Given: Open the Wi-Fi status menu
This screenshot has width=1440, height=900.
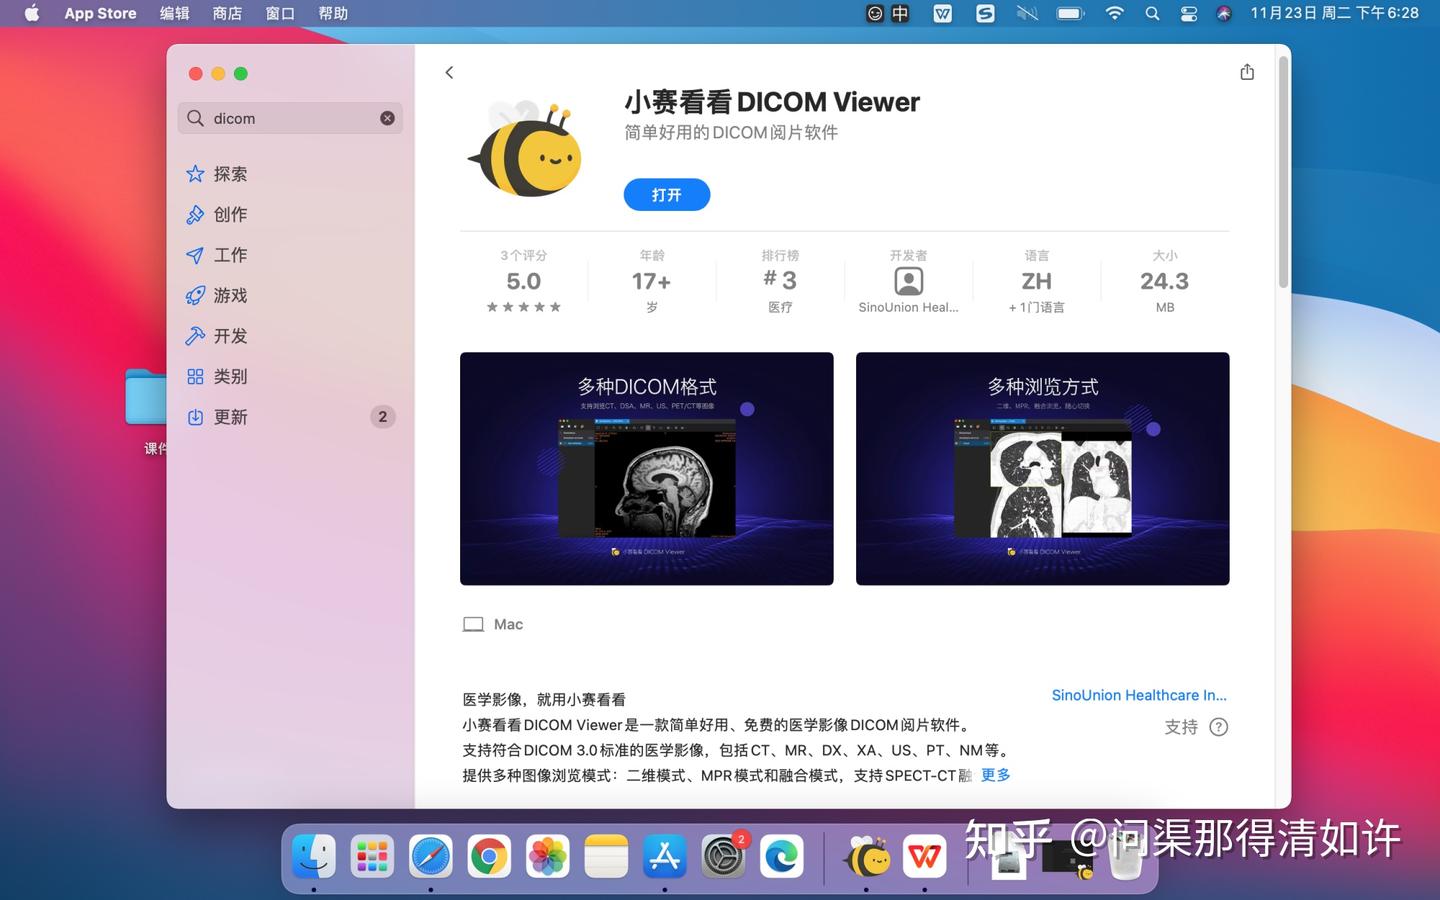Looking at the screenshot, I should tap(1114, 13).
